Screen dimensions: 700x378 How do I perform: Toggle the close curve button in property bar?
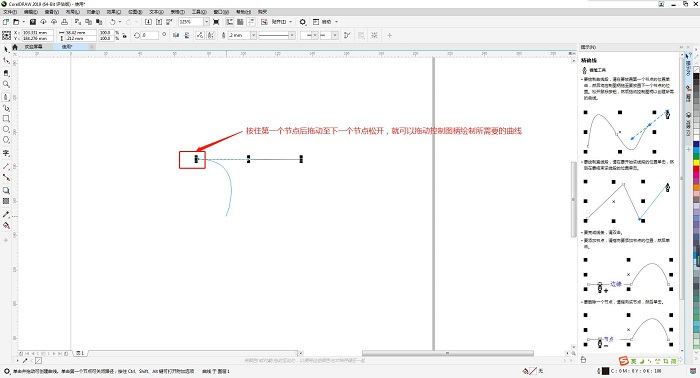347,35
